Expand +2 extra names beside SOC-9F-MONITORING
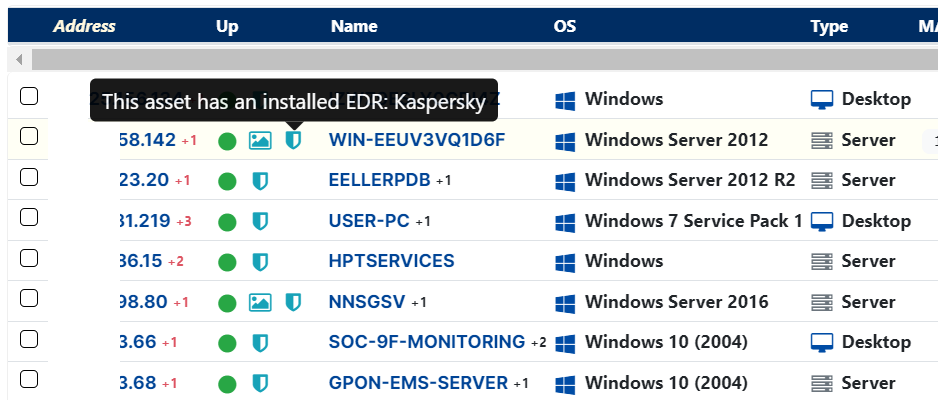 click(538, 343)
